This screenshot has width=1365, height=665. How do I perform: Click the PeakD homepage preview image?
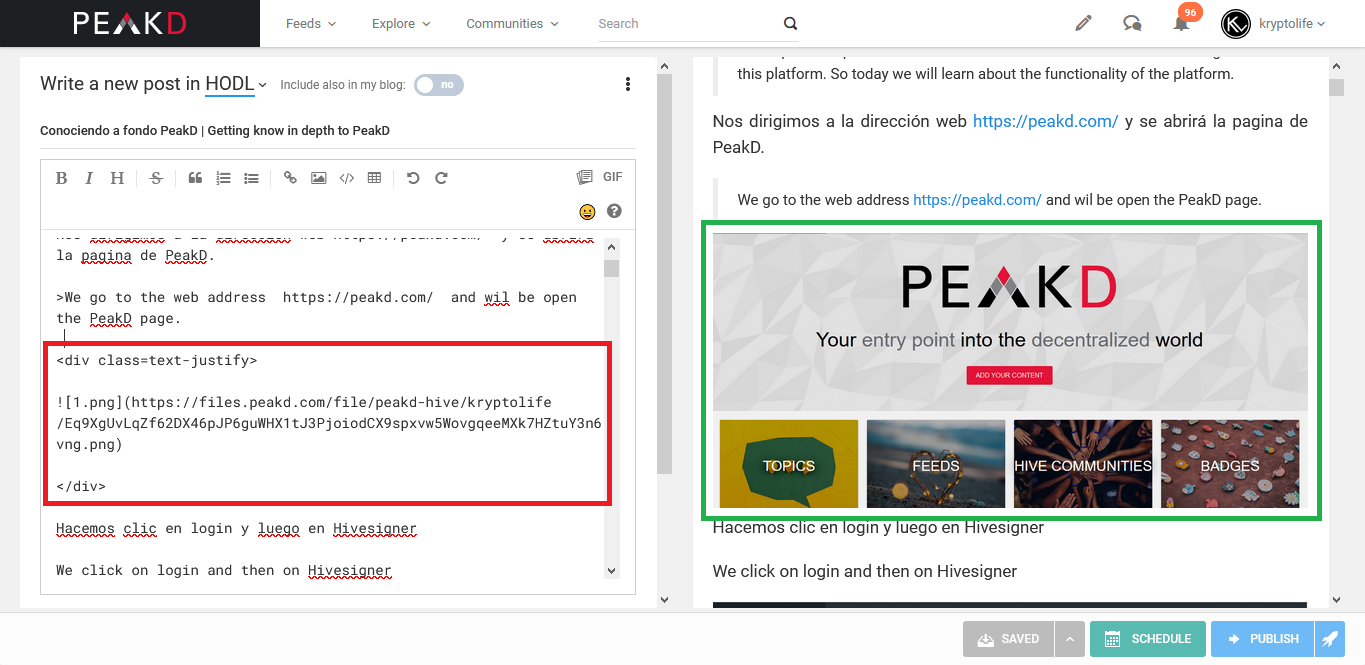[1010, 370]
